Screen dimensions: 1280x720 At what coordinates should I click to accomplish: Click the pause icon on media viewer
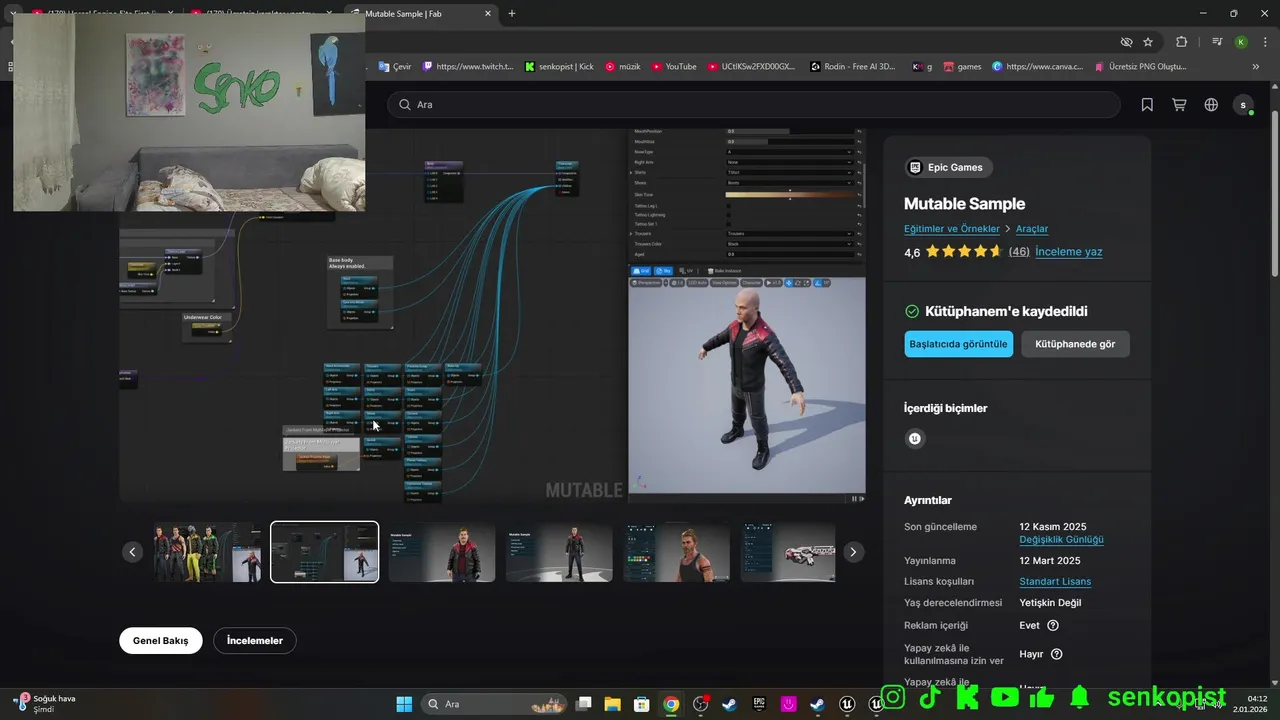pyautogui.click(x=856, y=498)
